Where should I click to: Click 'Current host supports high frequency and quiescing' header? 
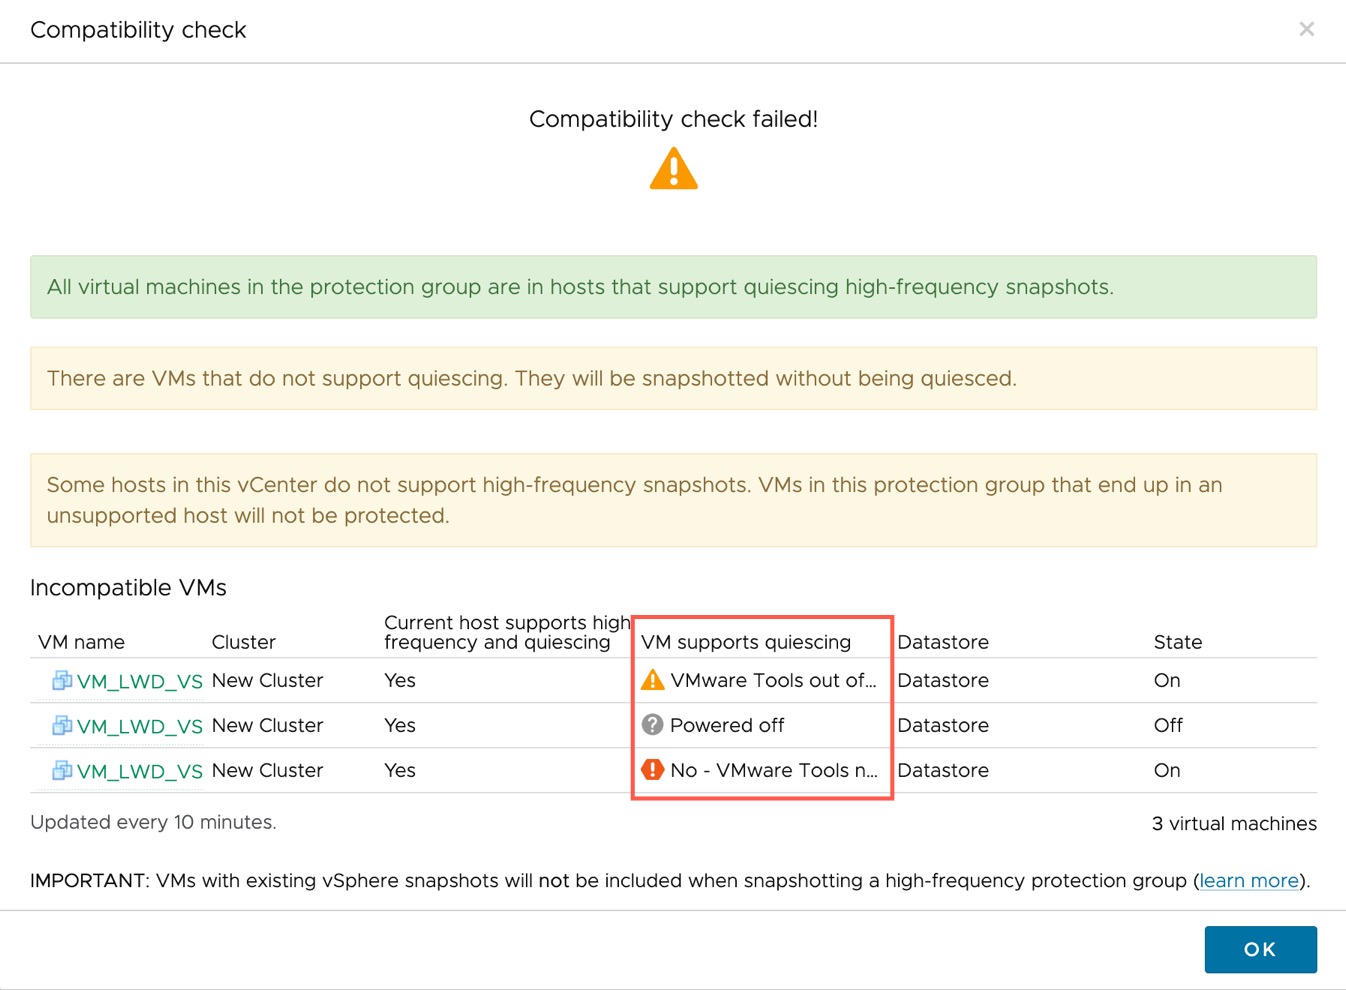pos(507,632)
